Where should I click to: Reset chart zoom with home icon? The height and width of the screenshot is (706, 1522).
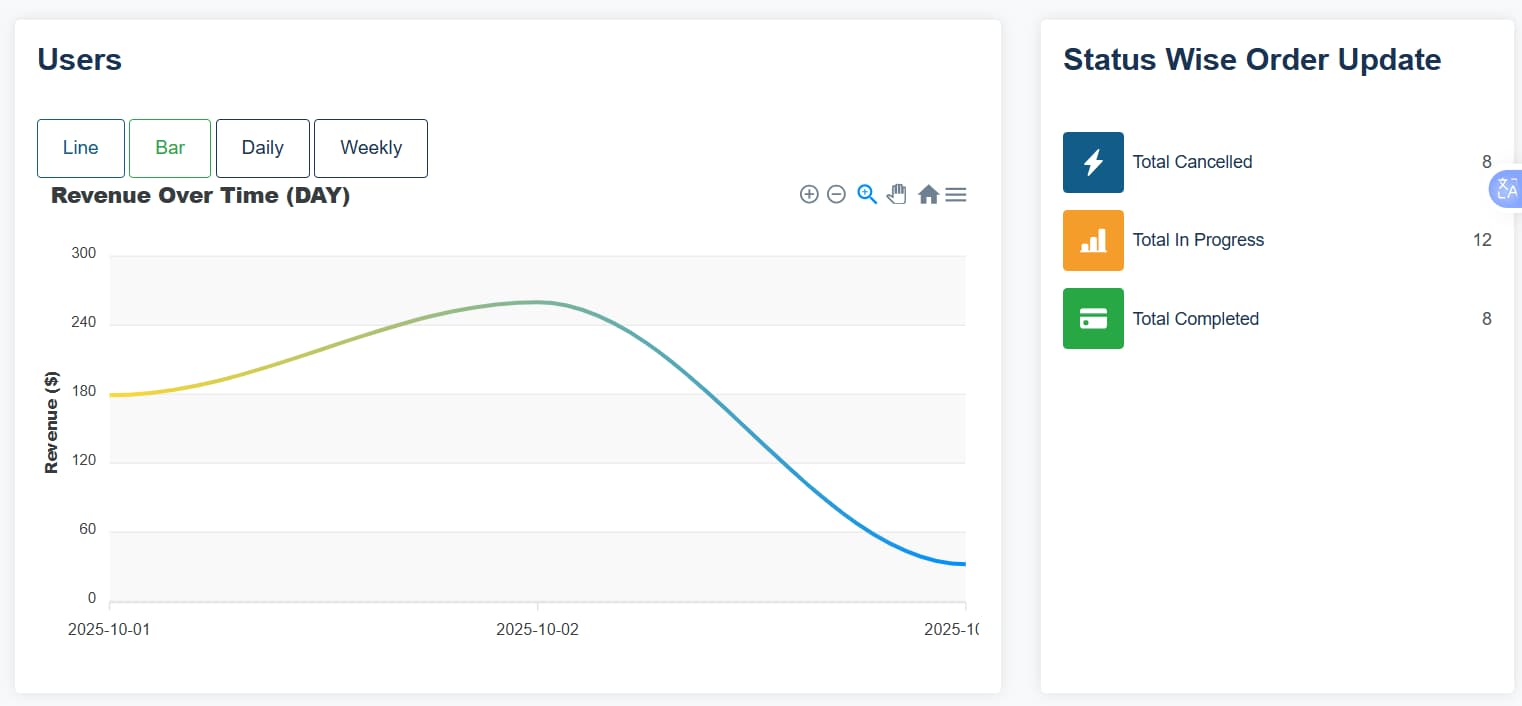(x=928, y=194)
